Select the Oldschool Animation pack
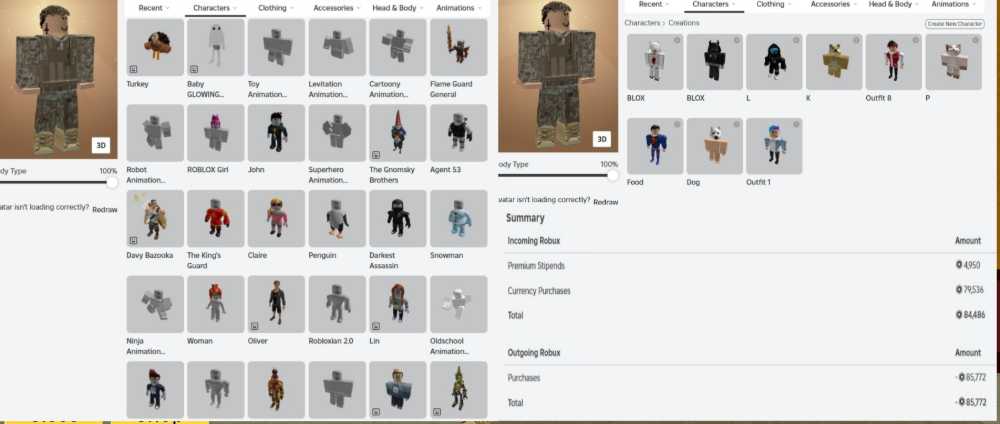 click(459, 304)
